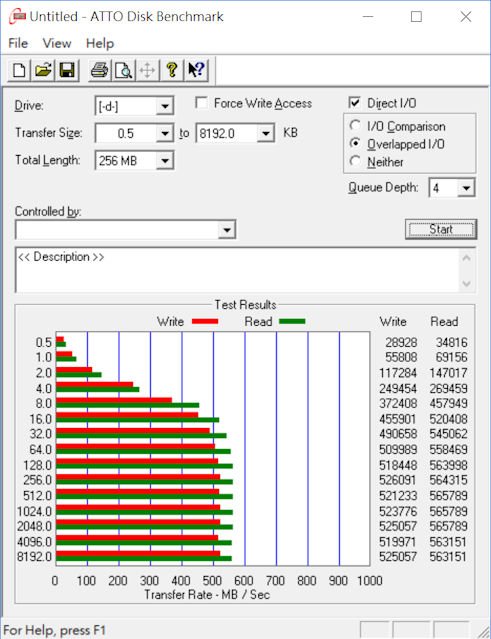Expand the Queue Depth dropdown

point(466,188)
